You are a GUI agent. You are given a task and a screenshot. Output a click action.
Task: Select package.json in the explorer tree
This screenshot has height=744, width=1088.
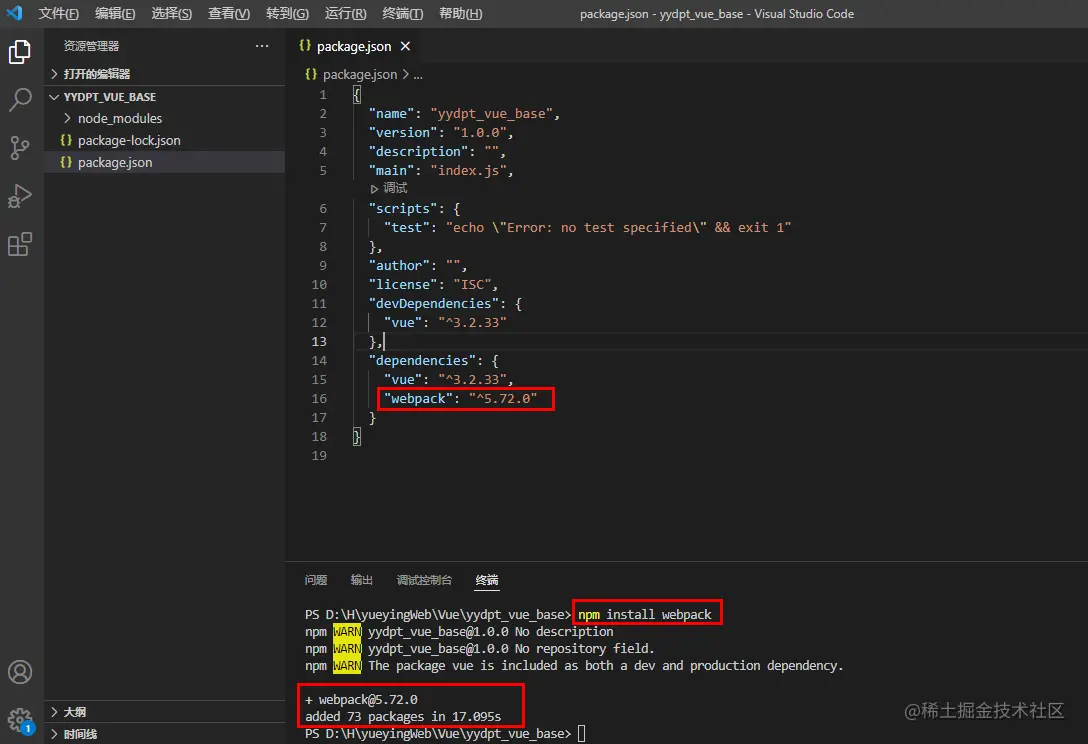coord(115,162)
